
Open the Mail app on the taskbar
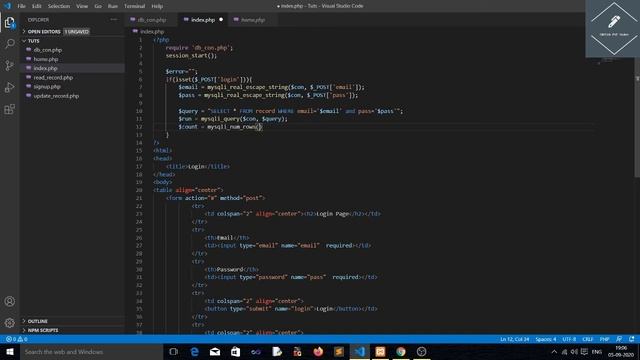point(215,351)
